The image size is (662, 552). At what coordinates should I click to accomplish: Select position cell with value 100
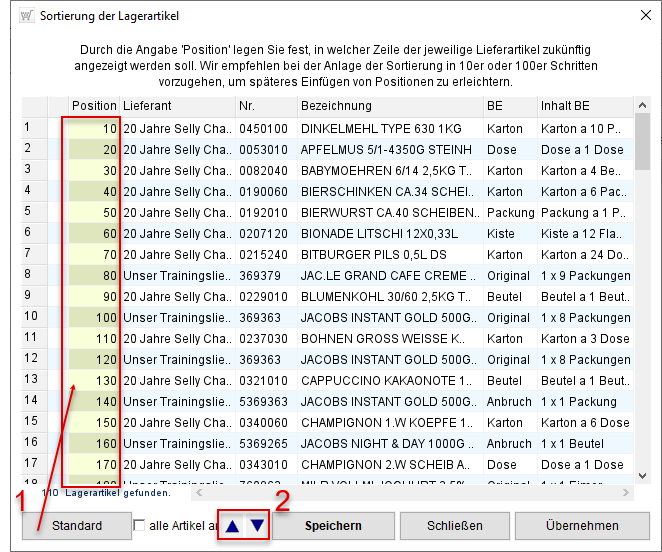coord(94,318)
